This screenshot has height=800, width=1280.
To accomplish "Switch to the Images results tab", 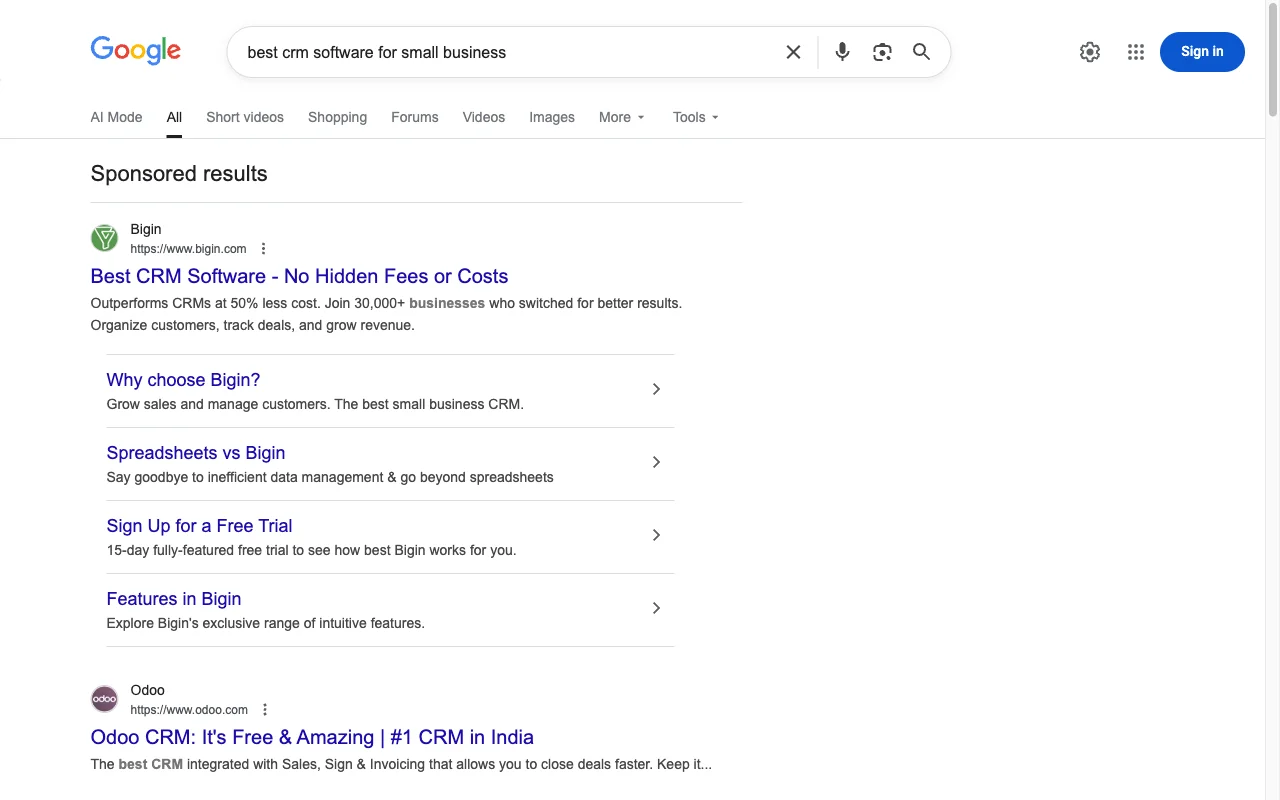I will 551,117.
